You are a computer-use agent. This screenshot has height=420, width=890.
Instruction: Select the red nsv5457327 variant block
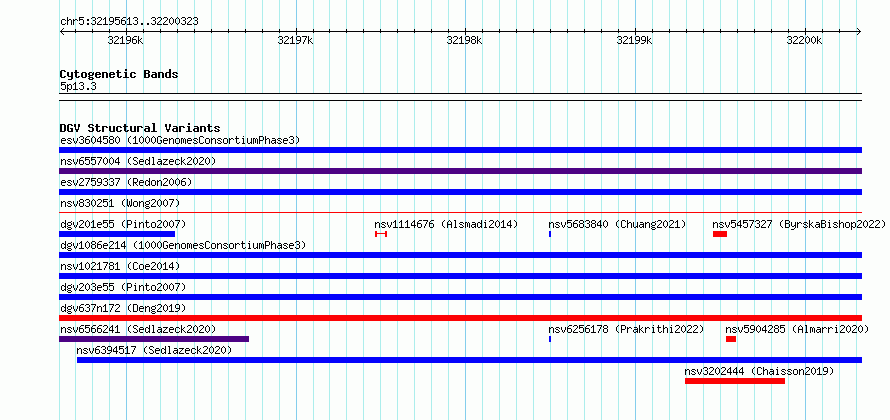coord(720,234)
